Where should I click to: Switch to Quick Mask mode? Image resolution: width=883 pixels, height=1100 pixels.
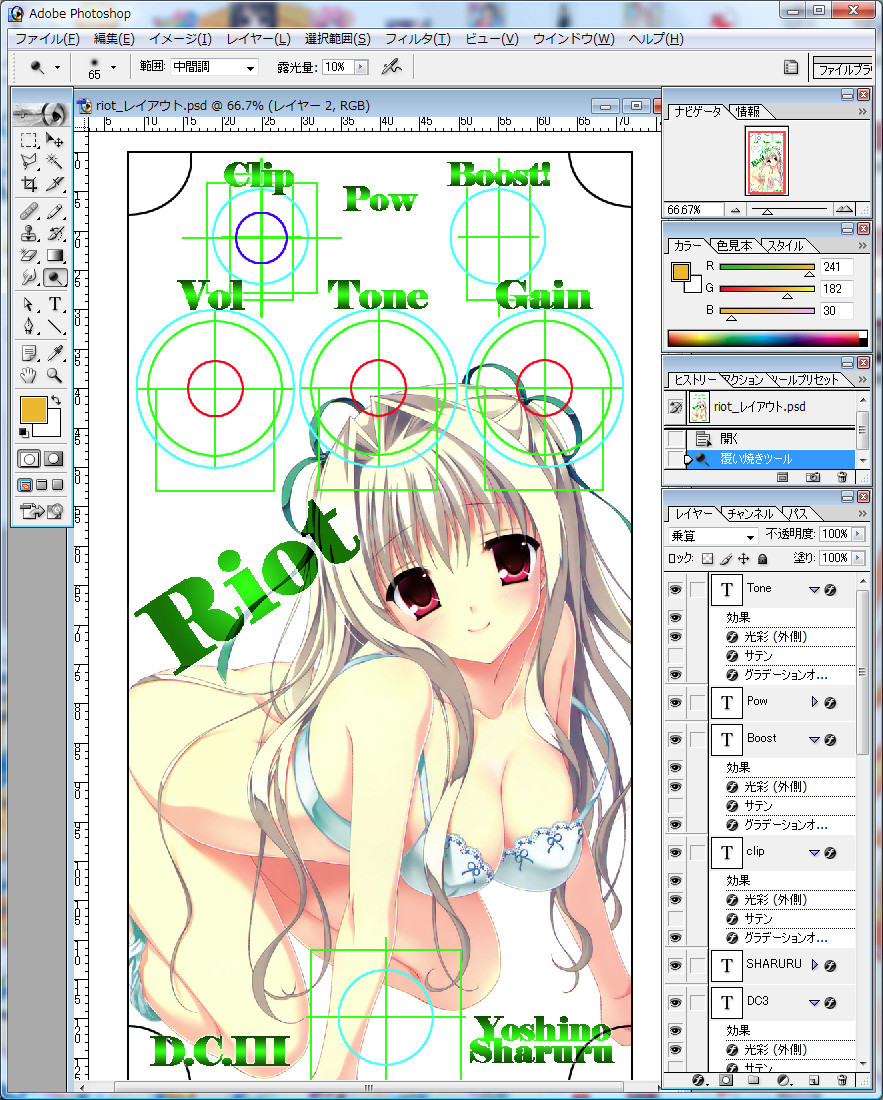(x=54, y=460)
